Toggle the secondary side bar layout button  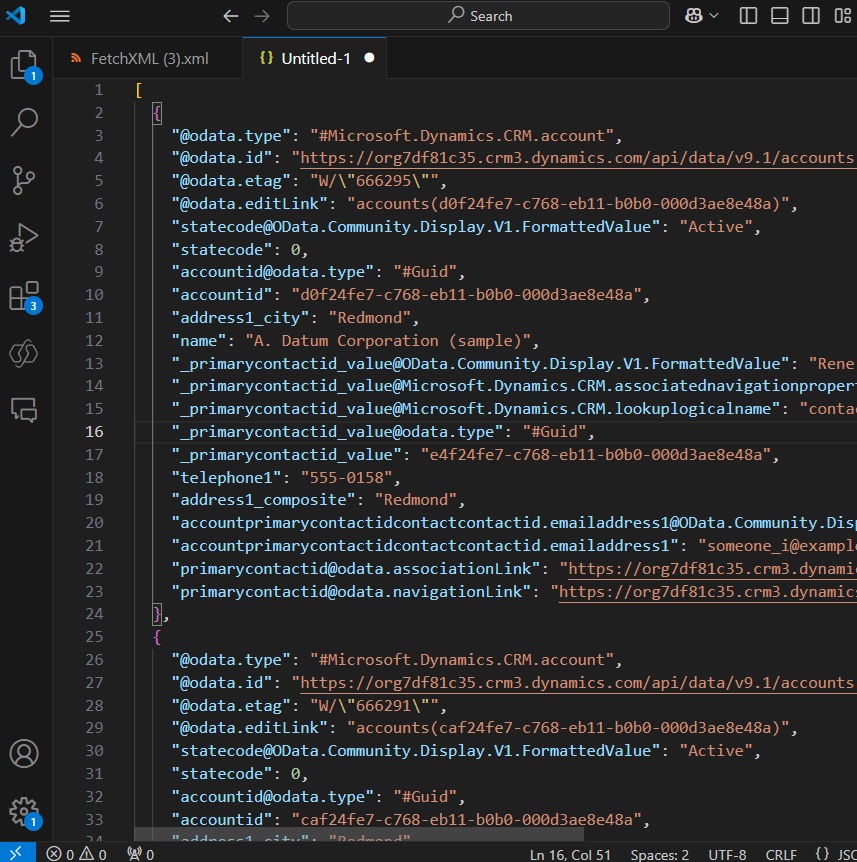(x=811, y=15)
